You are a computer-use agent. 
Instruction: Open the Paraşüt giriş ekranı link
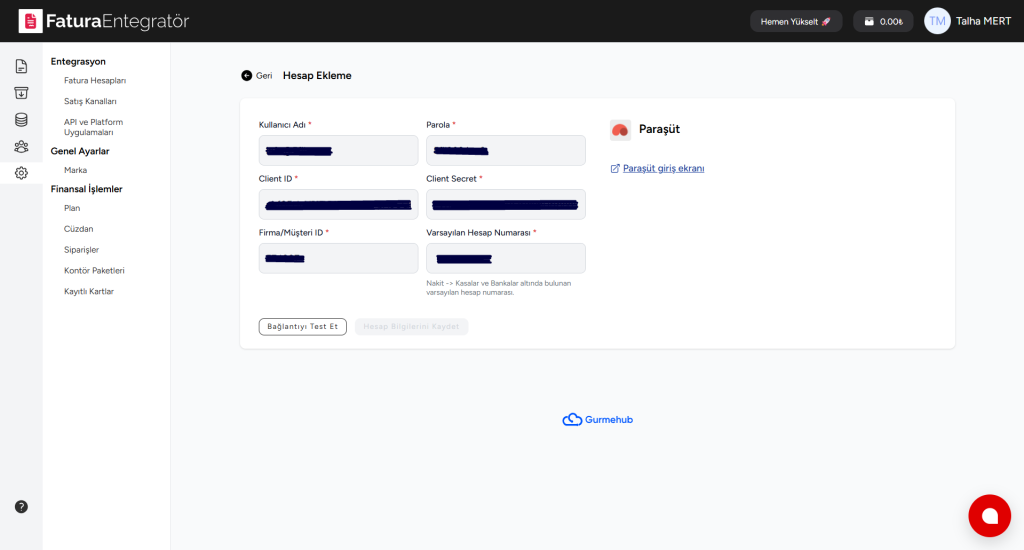point(663,168)
